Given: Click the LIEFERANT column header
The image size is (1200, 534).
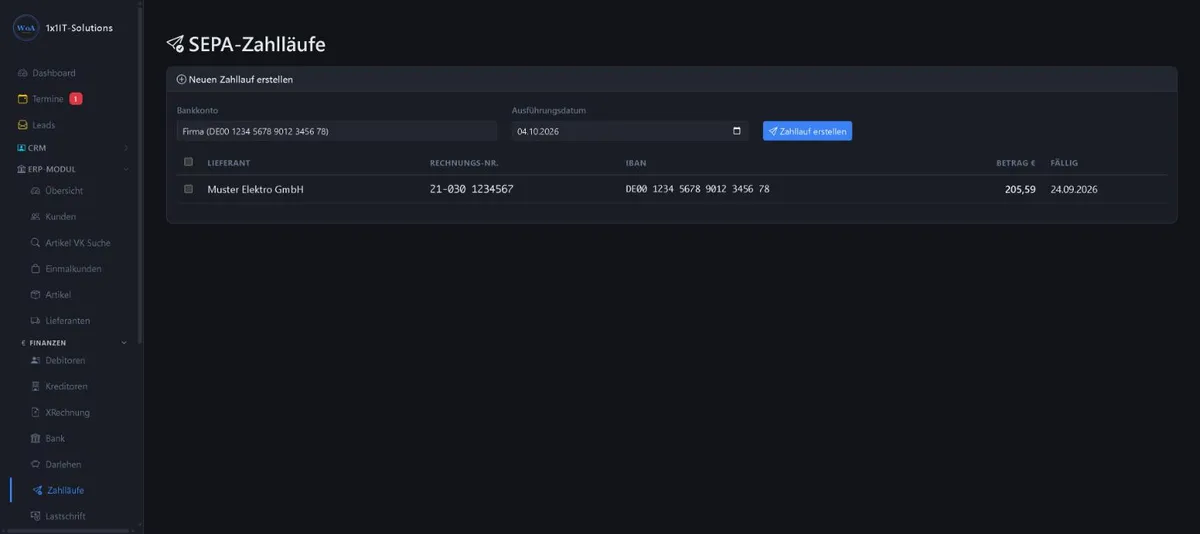Looking at the screenshot, I should coord(229,162).
